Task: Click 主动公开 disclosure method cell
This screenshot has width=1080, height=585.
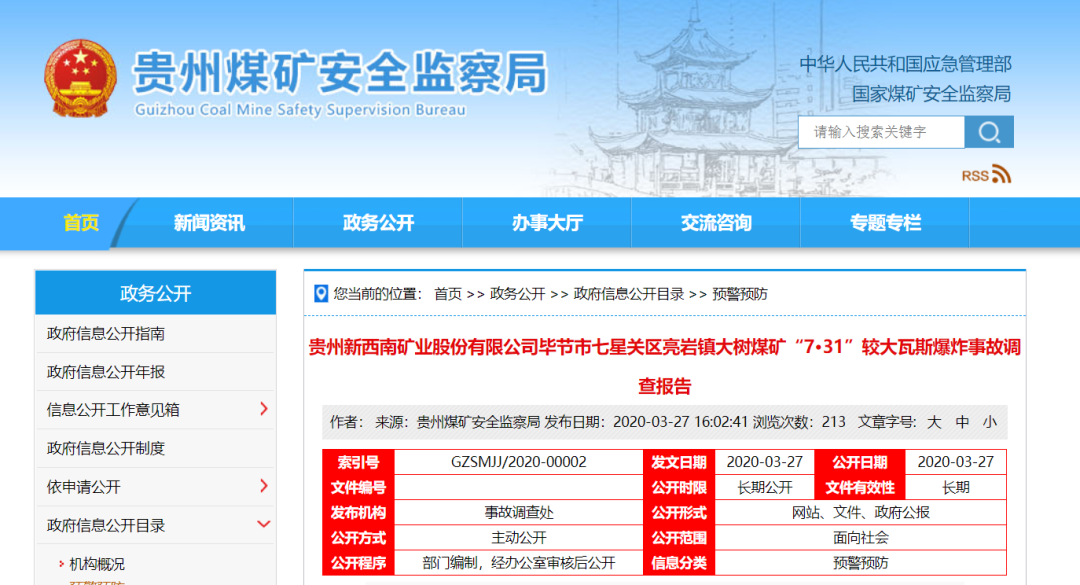Action: coord(519,537)
